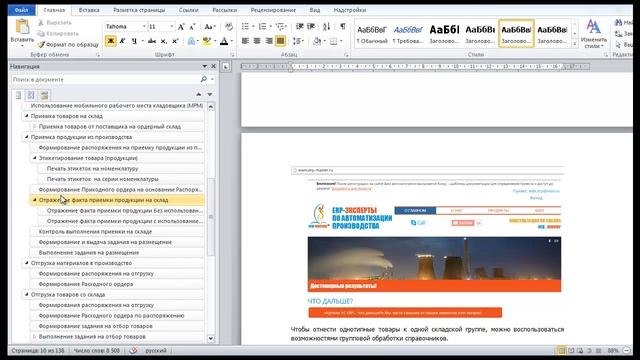Apply the yellow text highlight color

[207, 41]
